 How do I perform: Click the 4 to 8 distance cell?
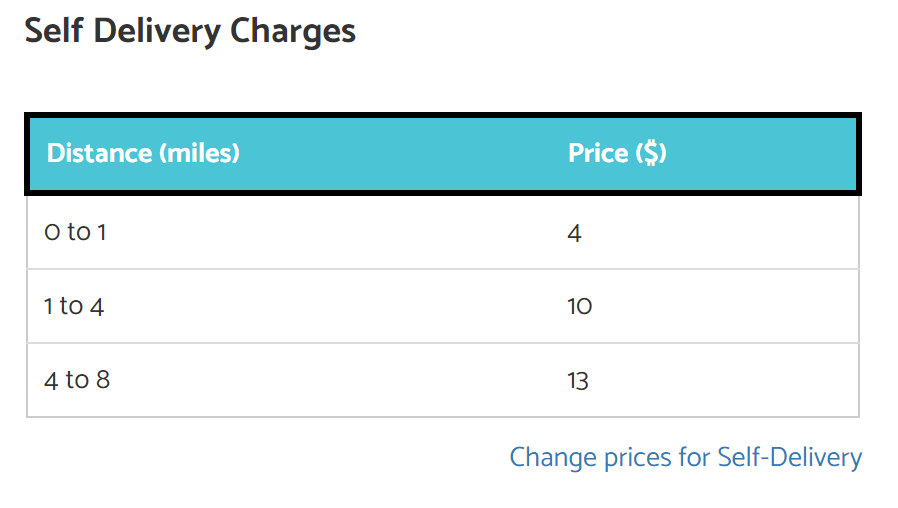[x=77, y=380]
